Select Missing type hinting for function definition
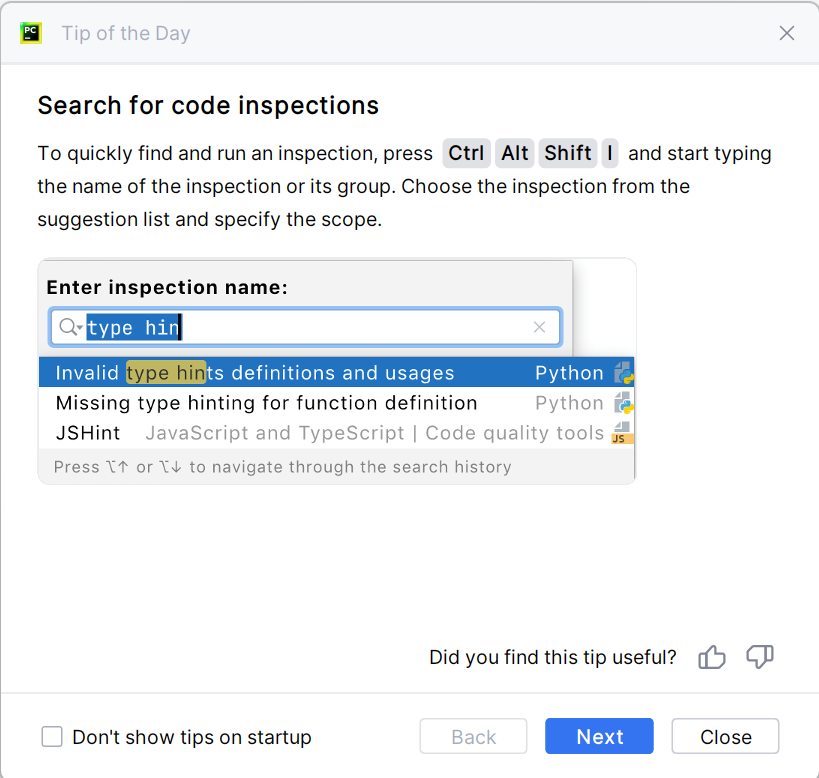The image size is (819, 778). (x=267, y=403)
